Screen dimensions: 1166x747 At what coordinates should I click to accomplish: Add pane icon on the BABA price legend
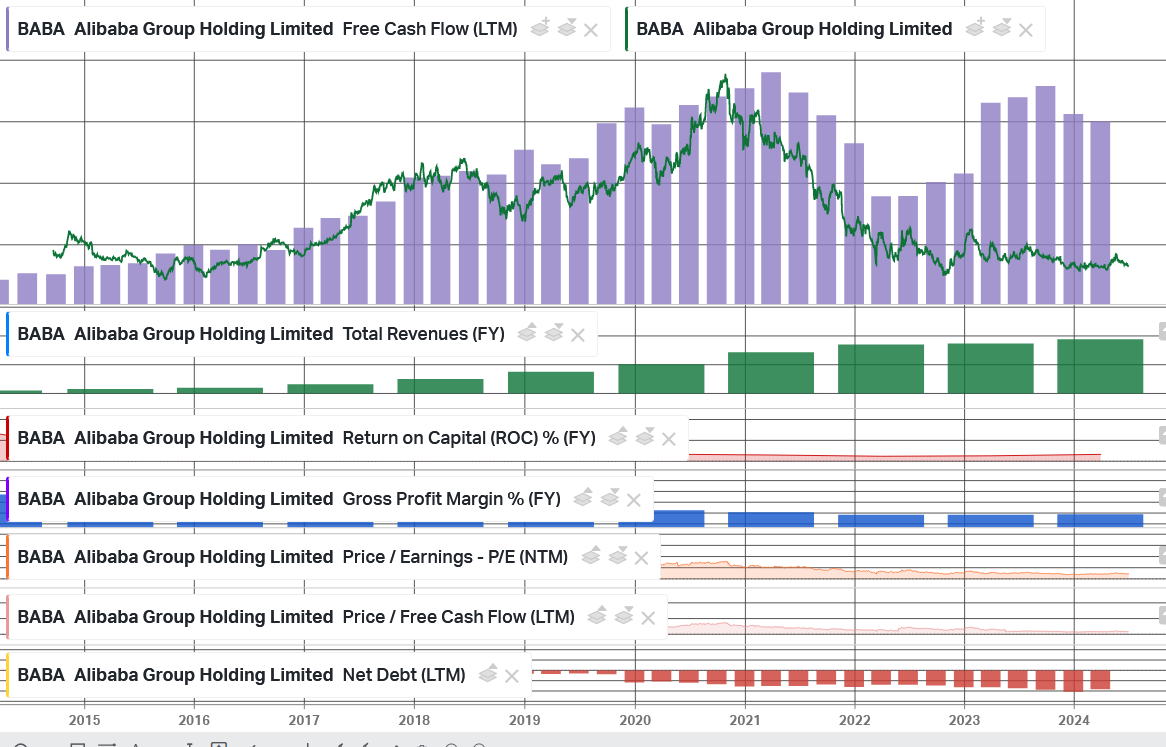pos(975,28)
